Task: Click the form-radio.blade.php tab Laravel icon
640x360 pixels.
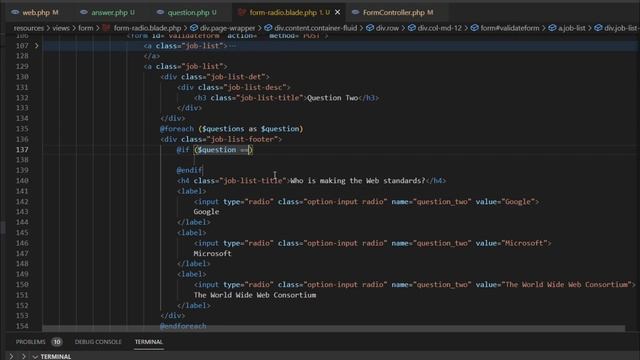Action: pyautogui.click(x=242, y=13)
